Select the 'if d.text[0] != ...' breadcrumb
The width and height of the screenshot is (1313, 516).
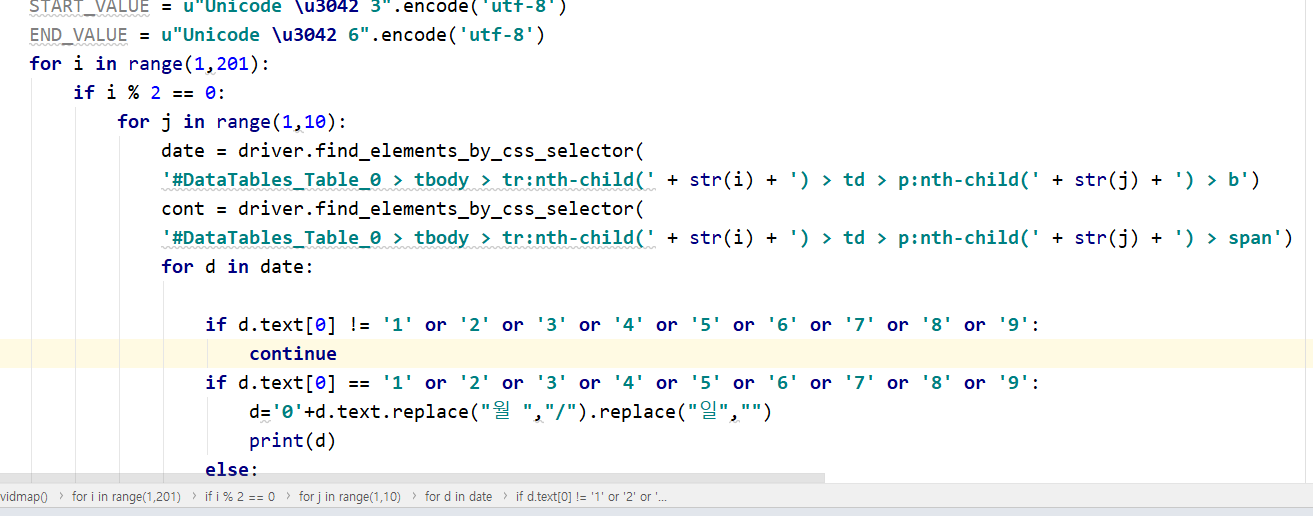[591, 497]
